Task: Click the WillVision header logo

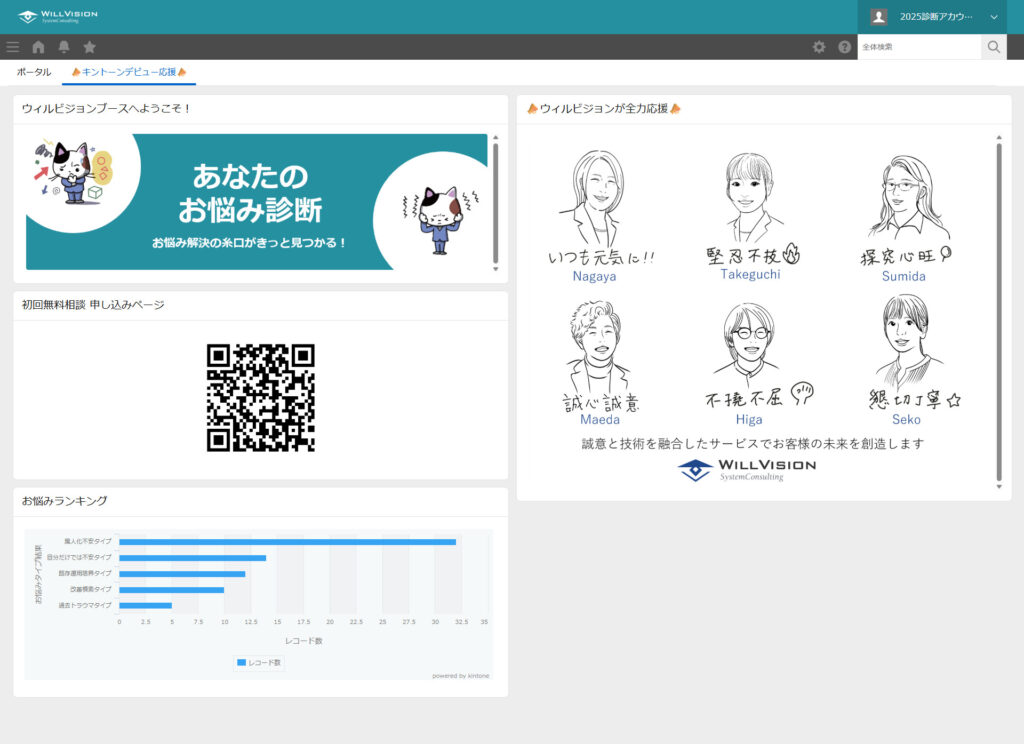Action: (57, 16)
